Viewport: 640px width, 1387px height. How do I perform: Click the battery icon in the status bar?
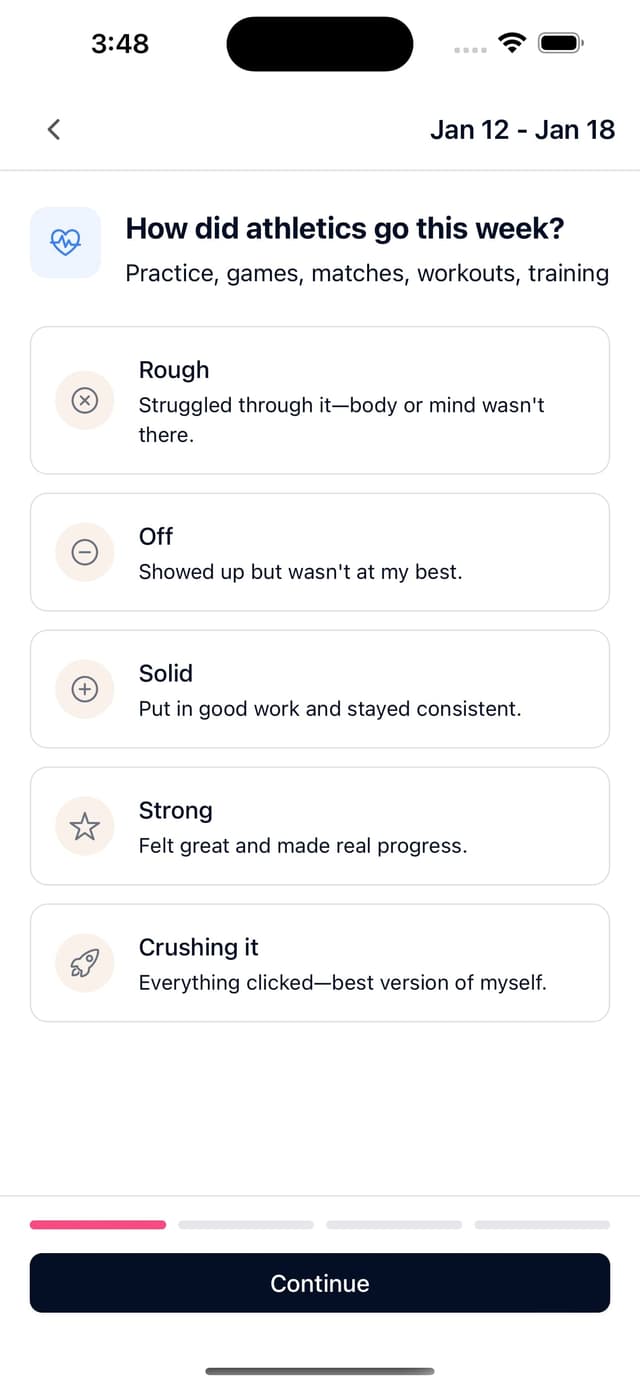[x=560, y=43]
